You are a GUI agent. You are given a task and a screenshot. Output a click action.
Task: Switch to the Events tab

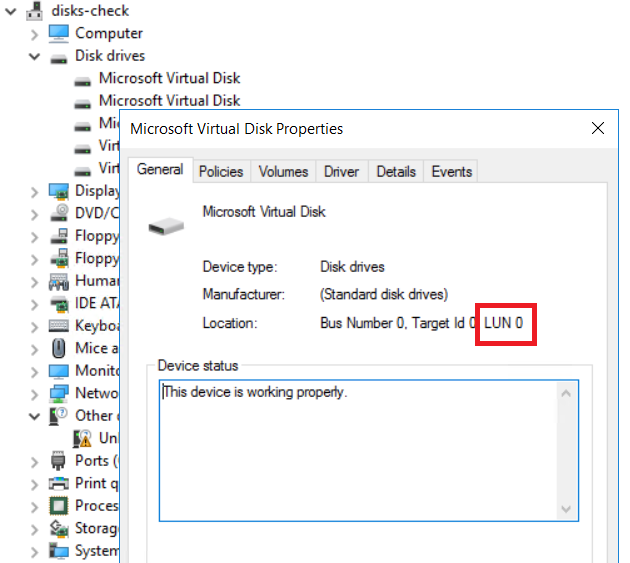coord(452,172)
